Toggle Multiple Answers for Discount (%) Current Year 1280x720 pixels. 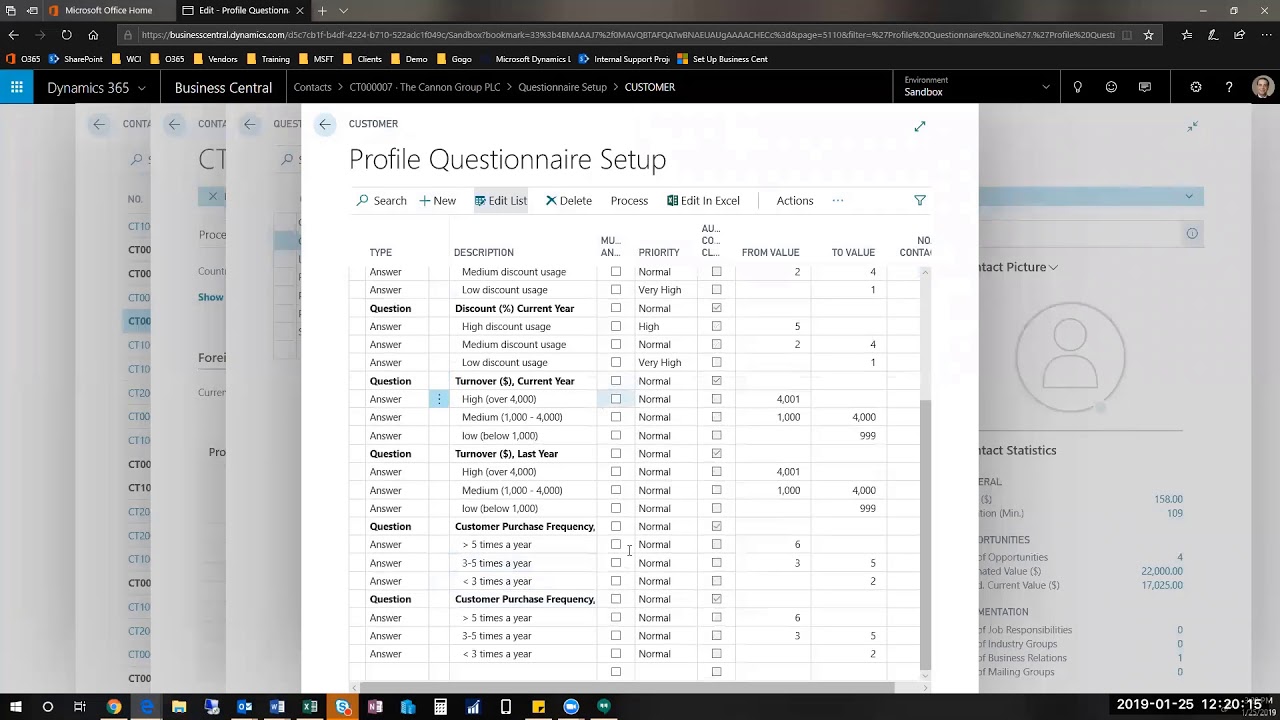(x=616, y=308)
